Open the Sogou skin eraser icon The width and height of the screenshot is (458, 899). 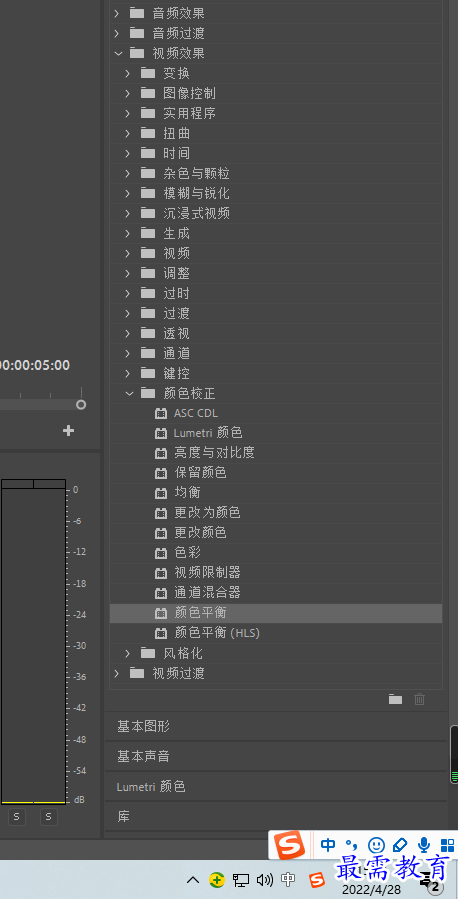[400, 845]
